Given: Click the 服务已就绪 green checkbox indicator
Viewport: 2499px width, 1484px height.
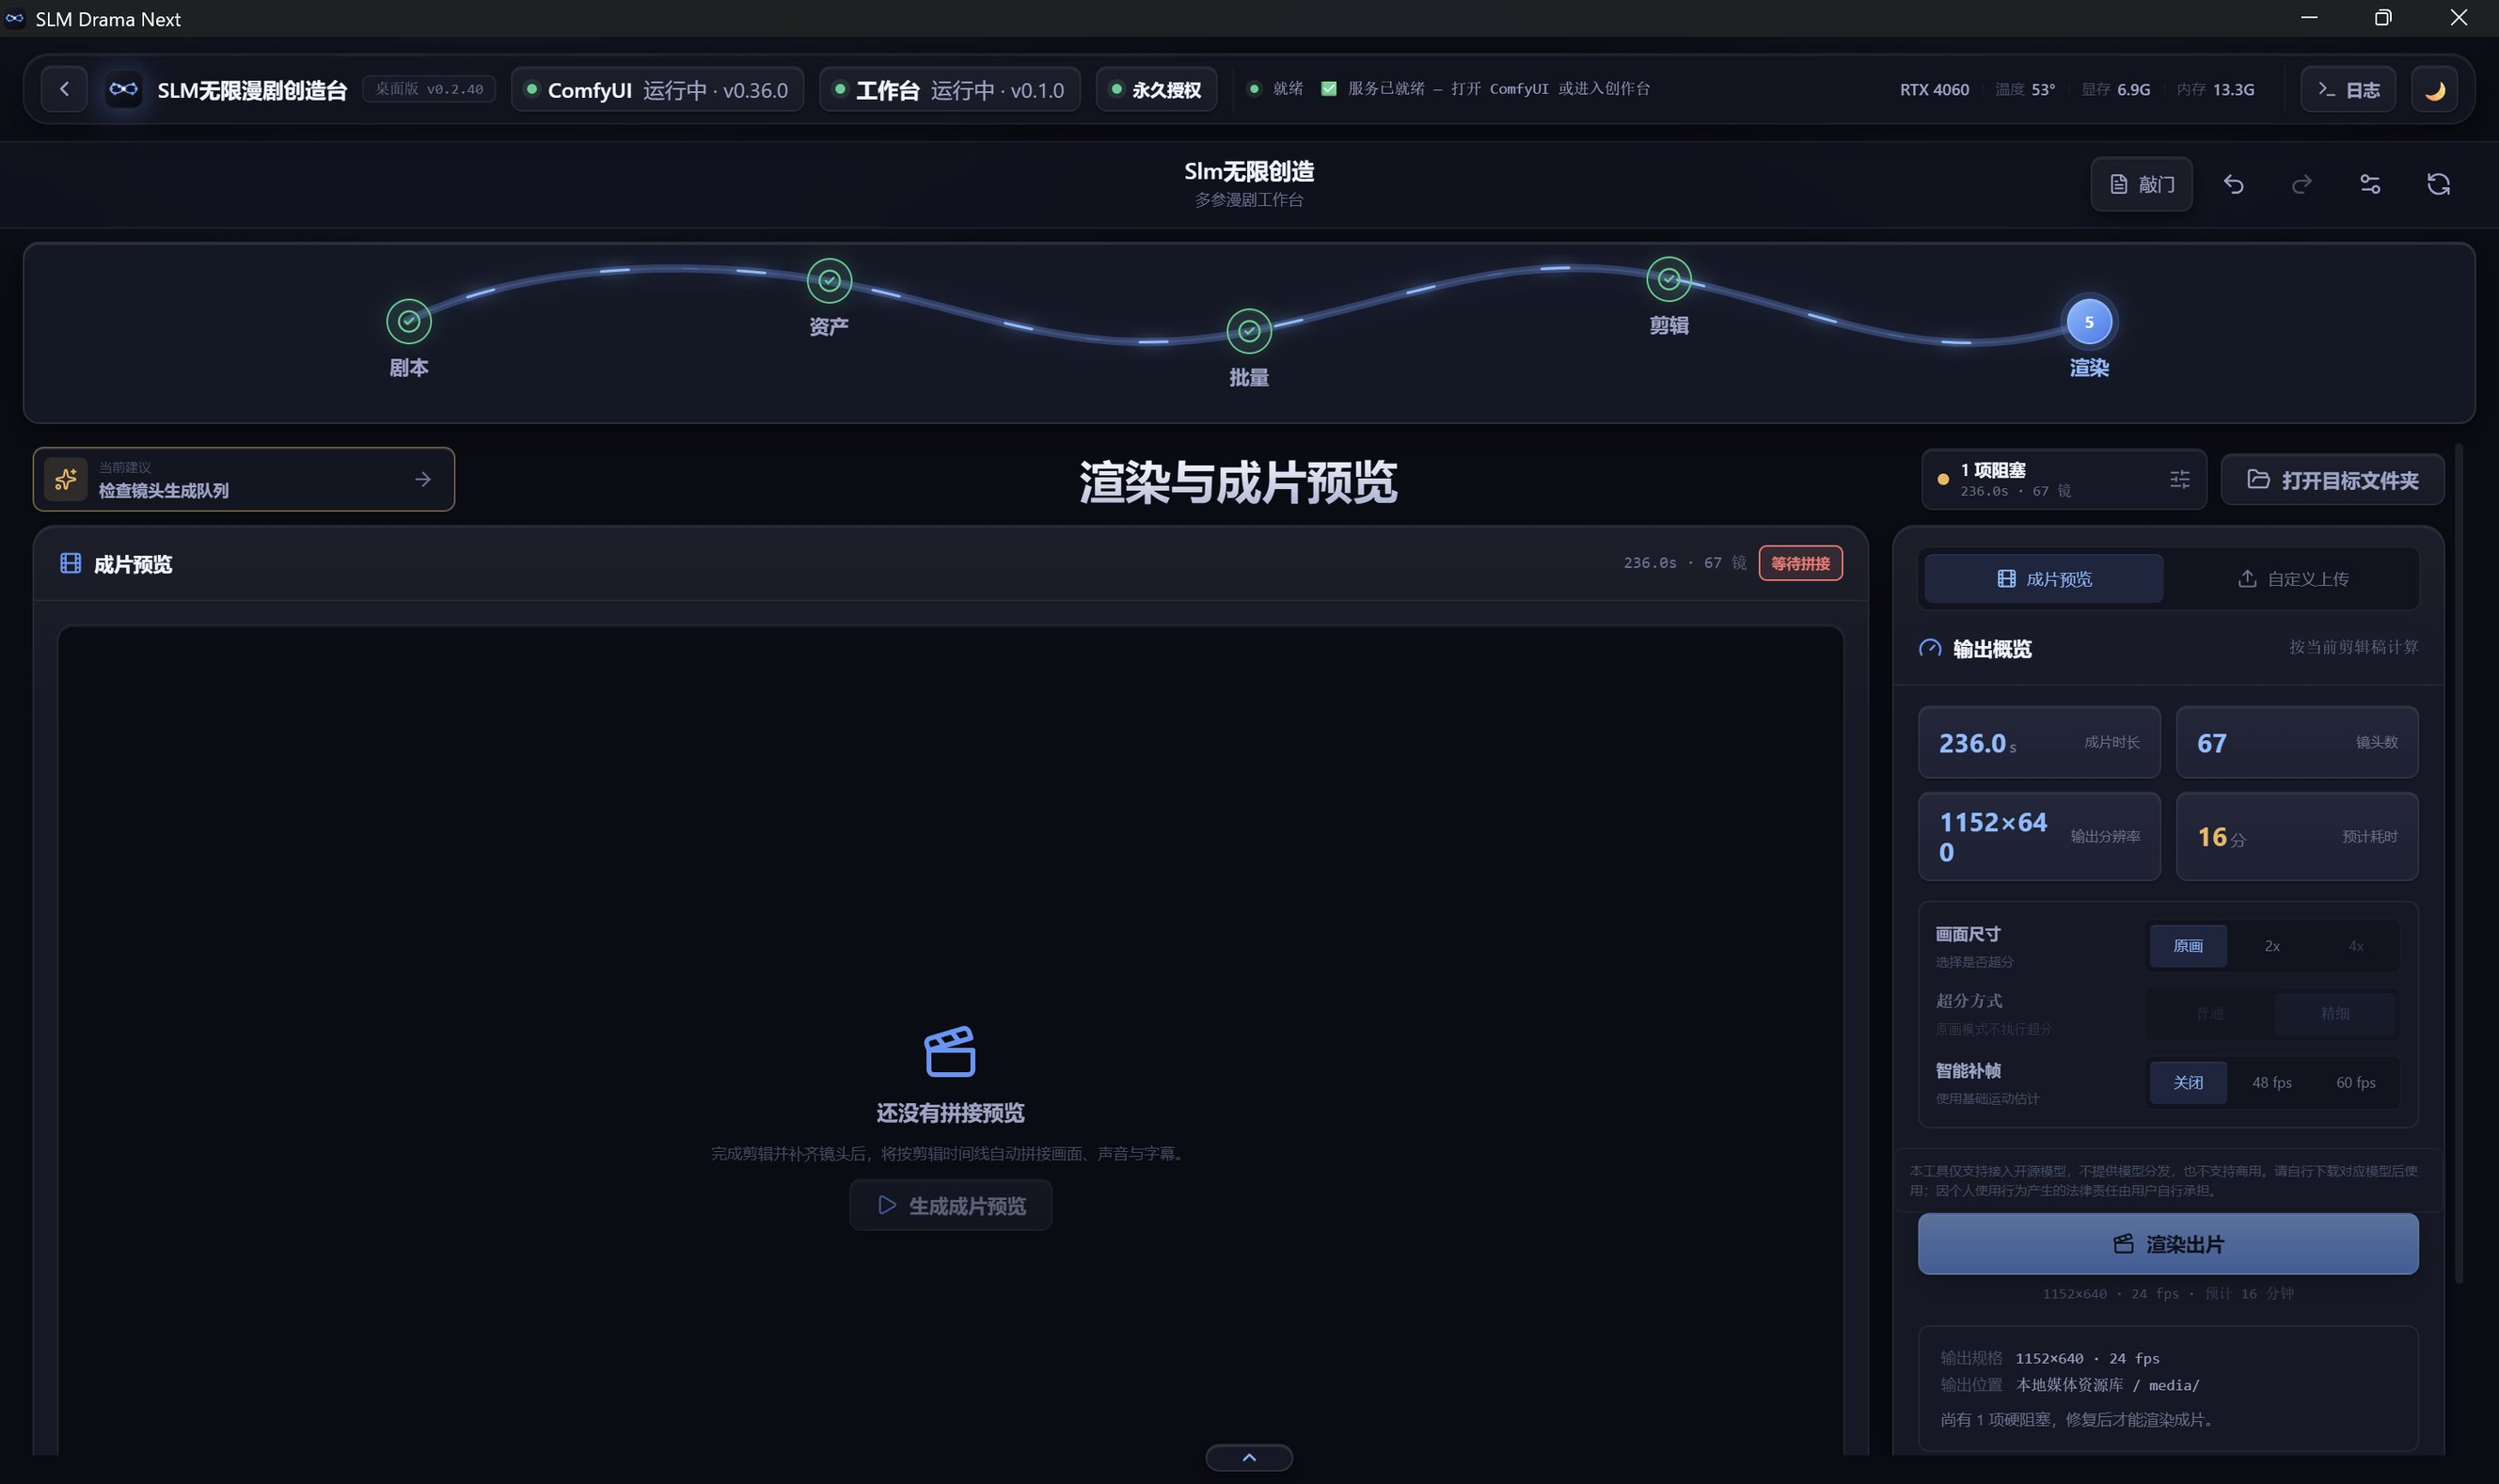Looking at the screenshot, I should (1328, 88).
